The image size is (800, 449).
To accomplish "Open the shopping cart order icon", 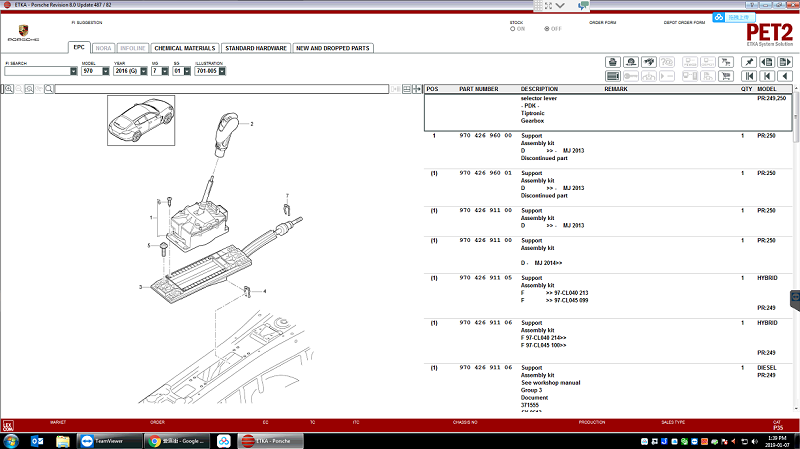I will click(726, 76).
